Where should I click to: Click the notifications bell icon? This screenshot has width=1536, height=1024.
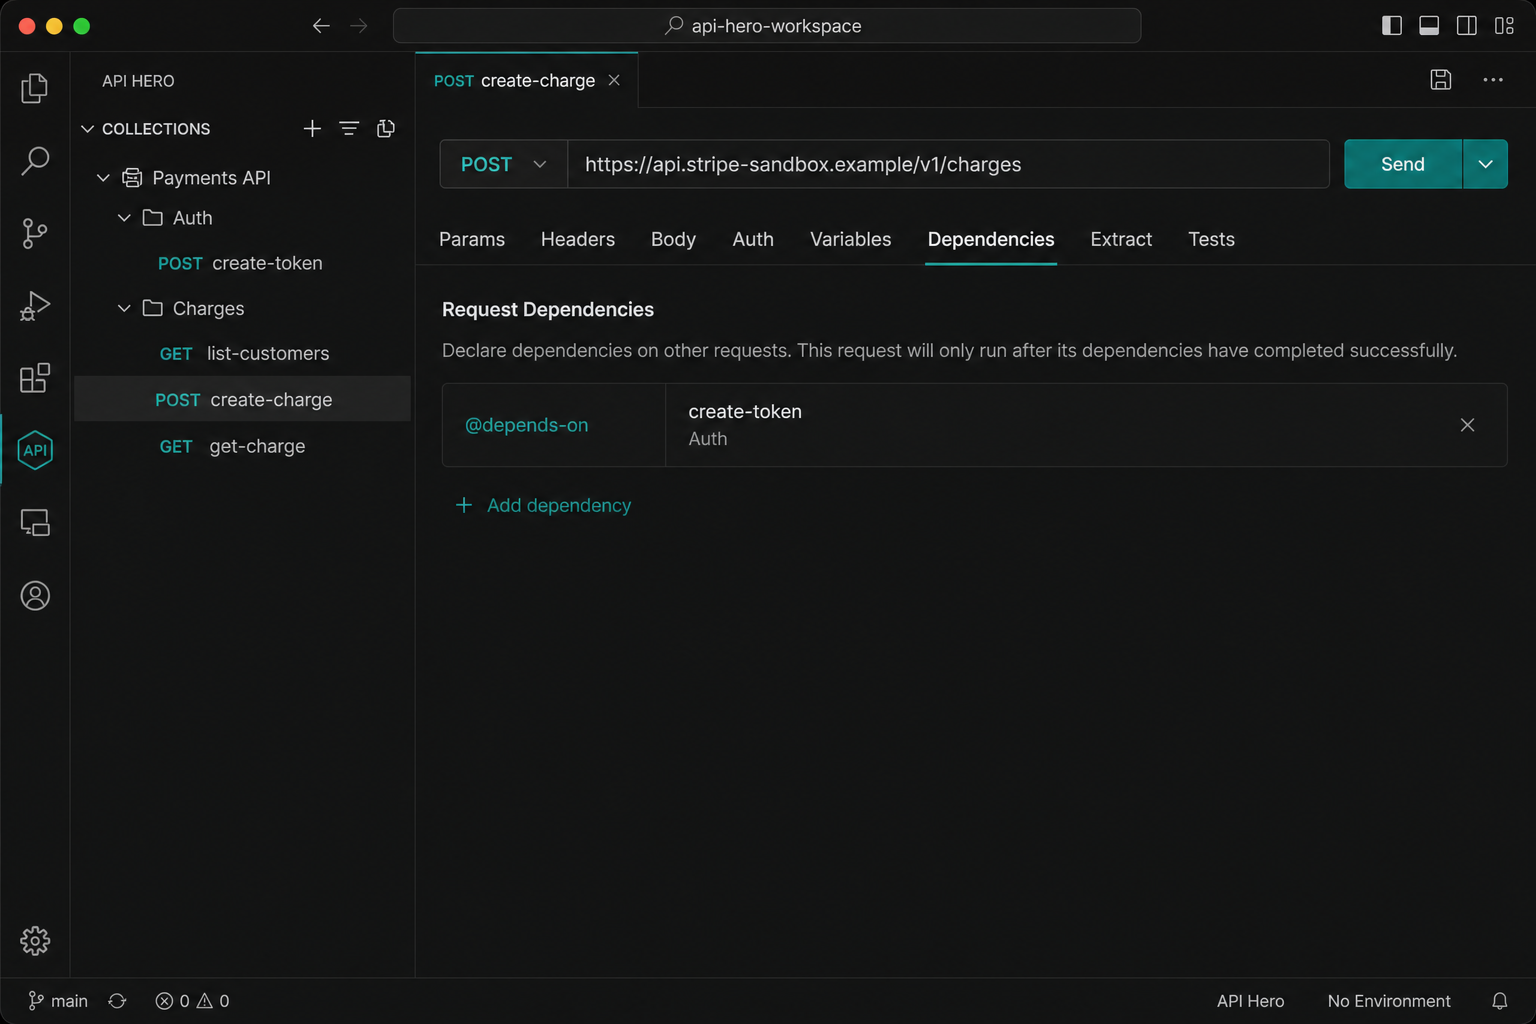[1500, 1001]
